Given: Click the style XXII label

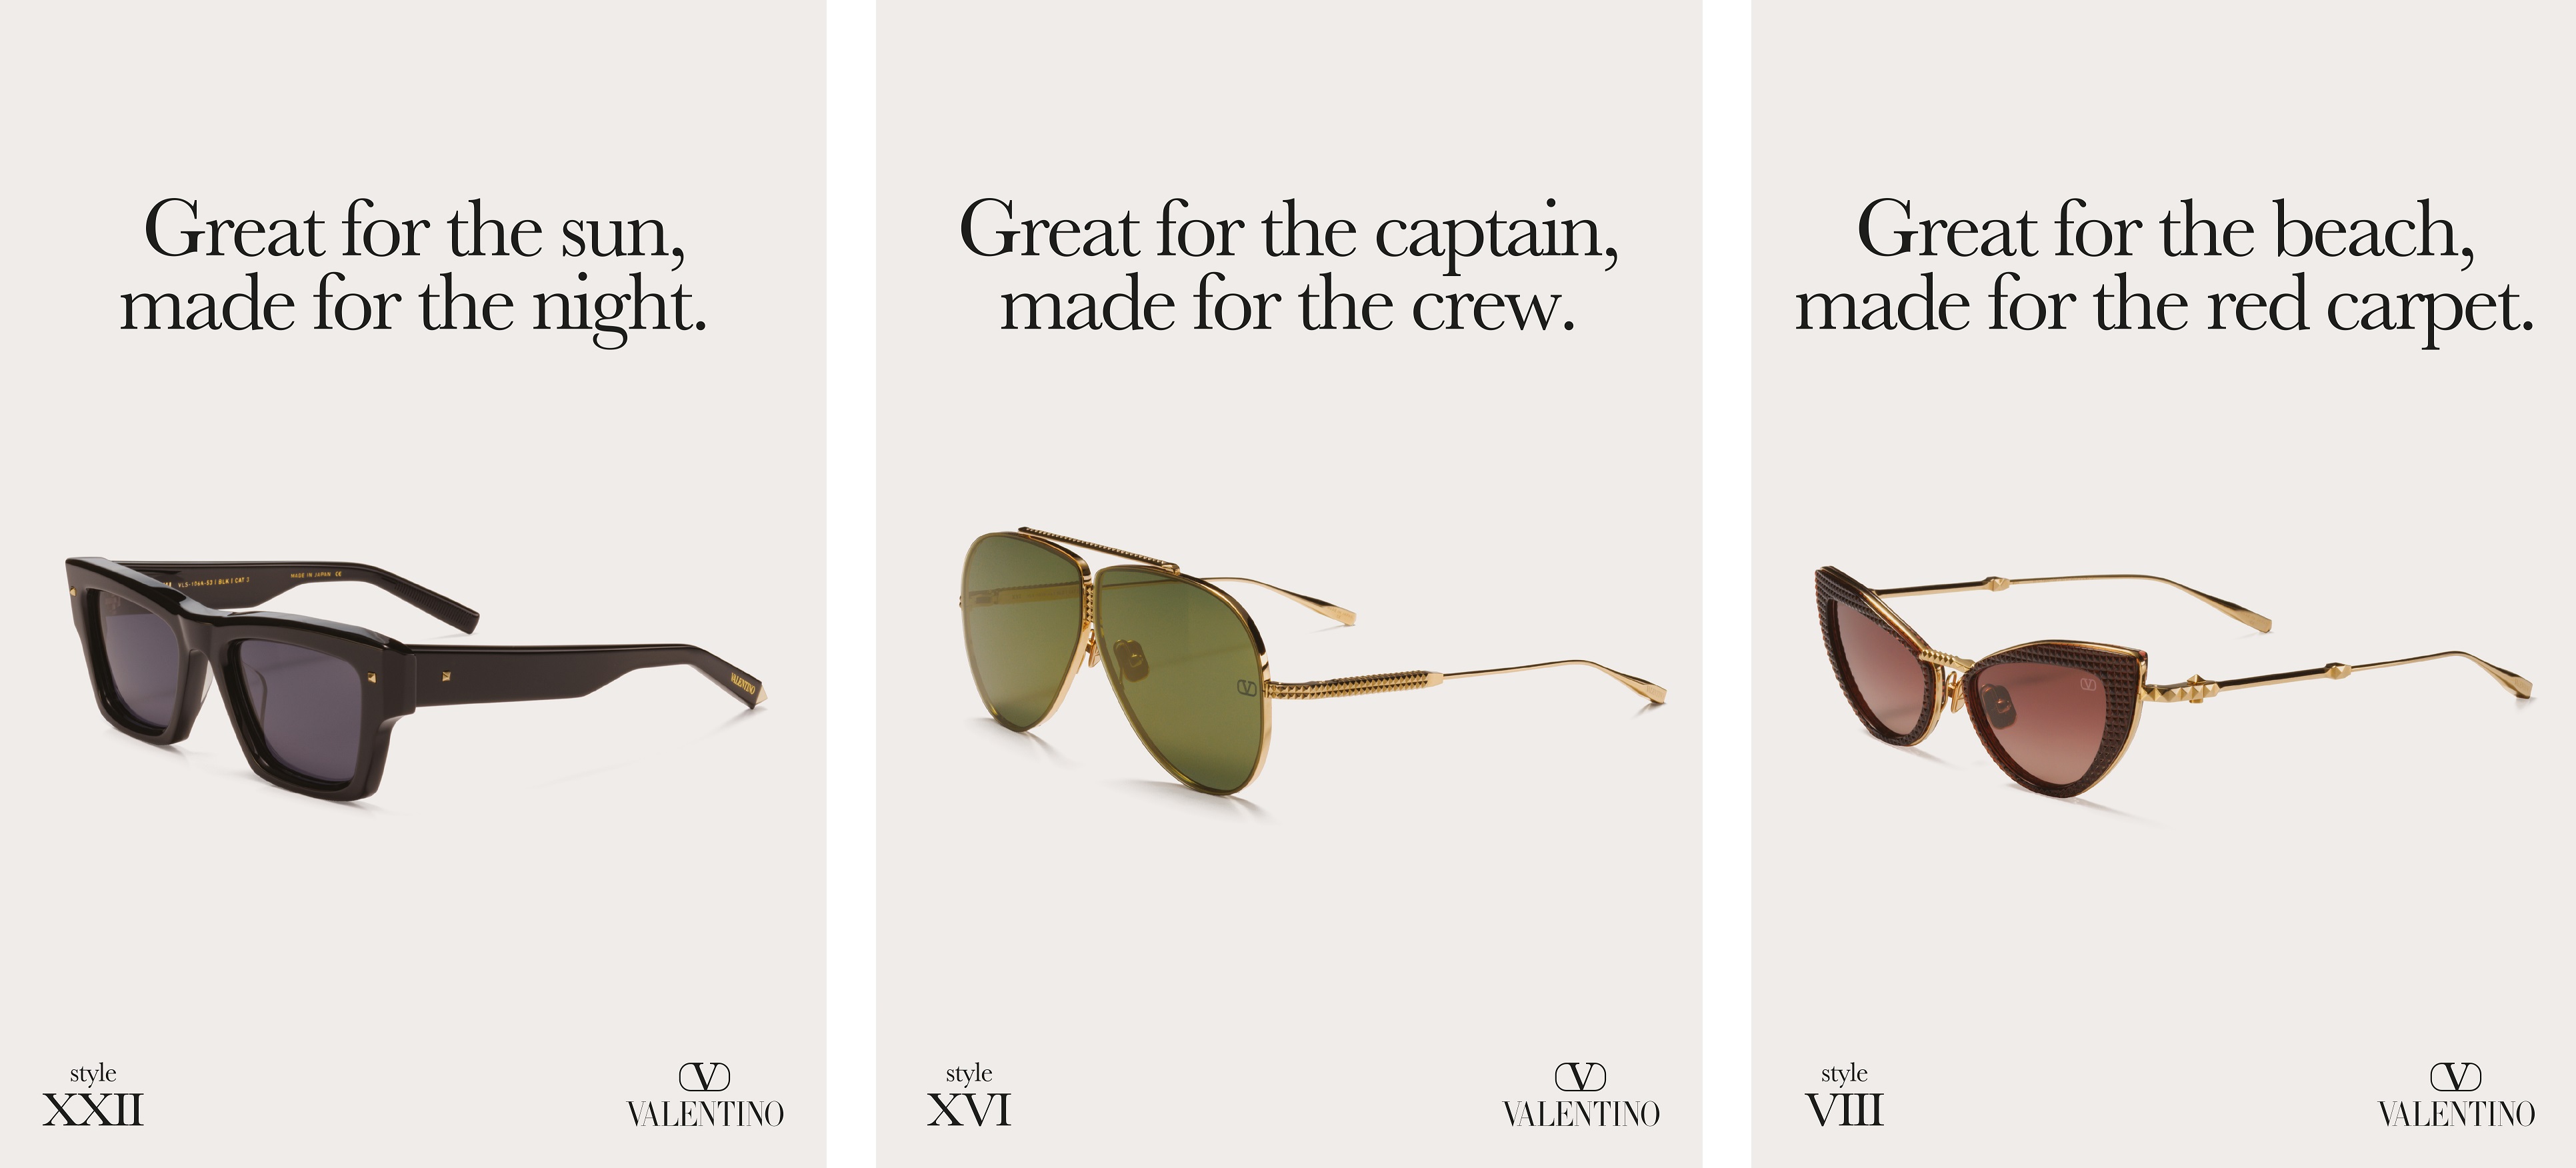Looking at the screenshot, I should point(93,1096).
